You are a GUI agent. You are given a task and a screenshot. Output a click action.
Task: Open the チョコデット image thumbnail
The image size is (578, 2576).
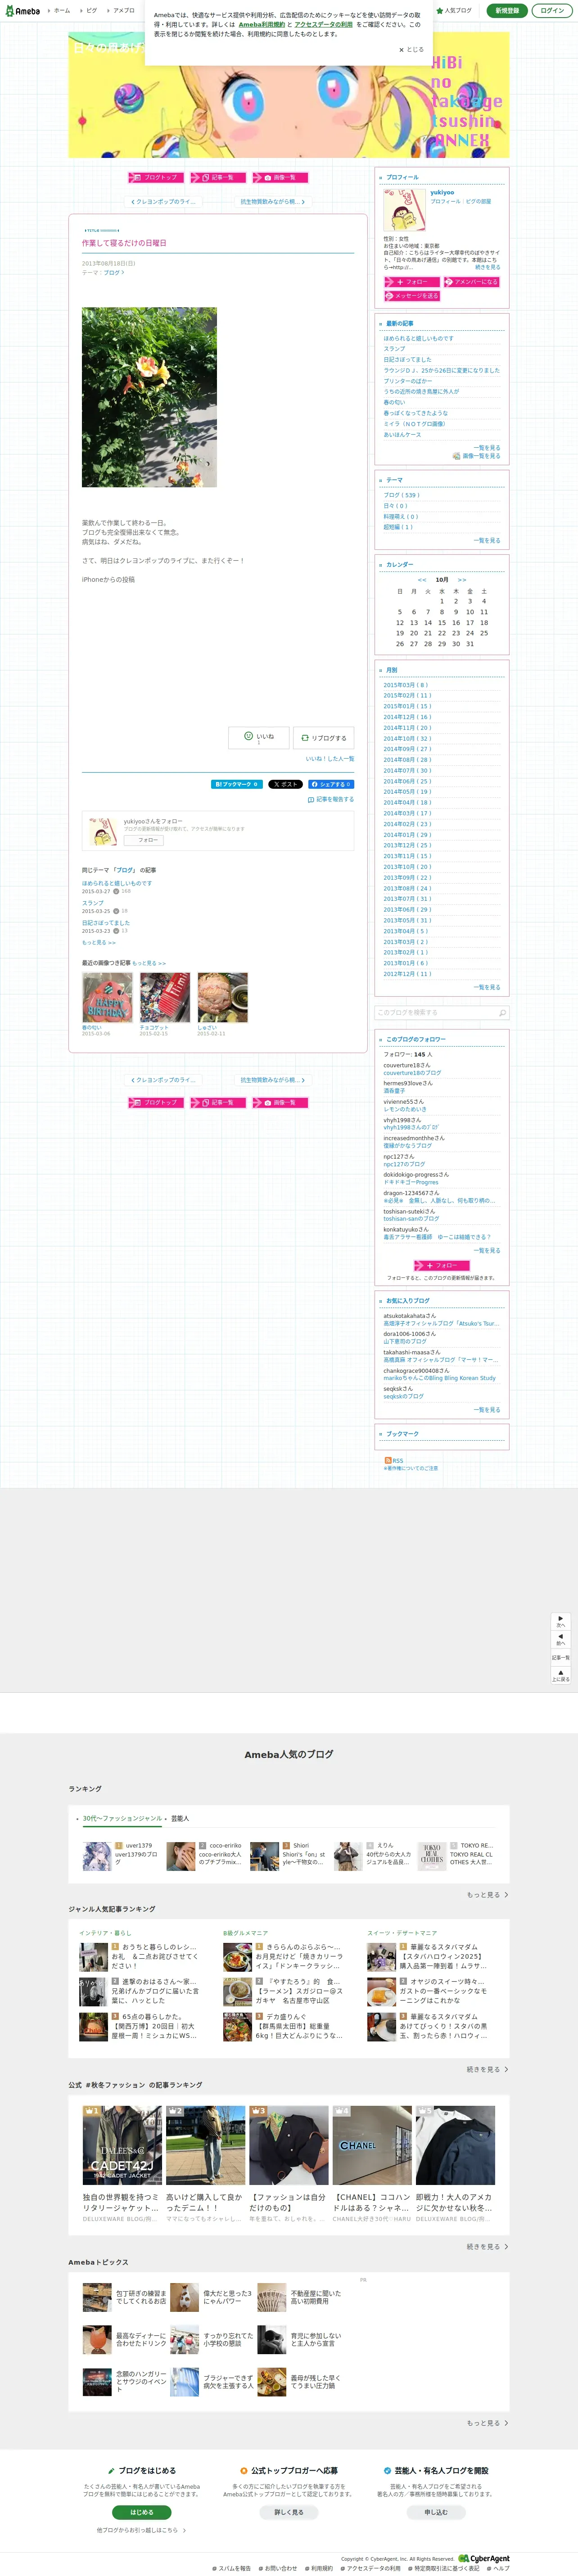165,997
